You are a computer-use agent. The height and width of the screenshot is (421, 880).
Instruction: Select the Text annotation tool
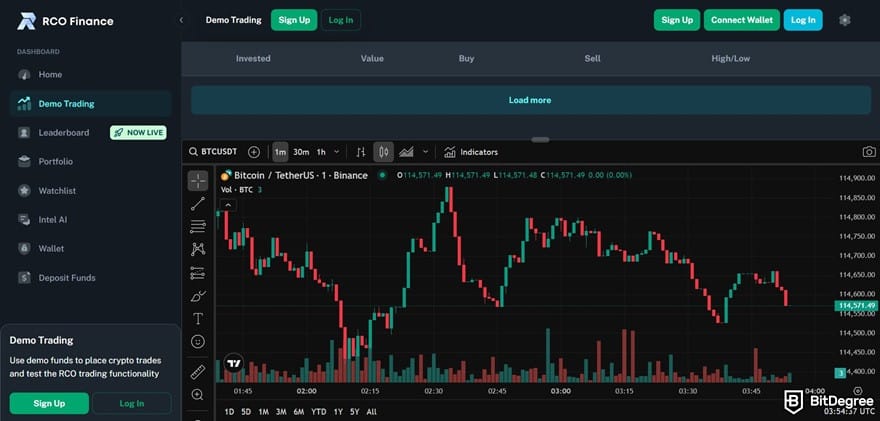(198, 319)
